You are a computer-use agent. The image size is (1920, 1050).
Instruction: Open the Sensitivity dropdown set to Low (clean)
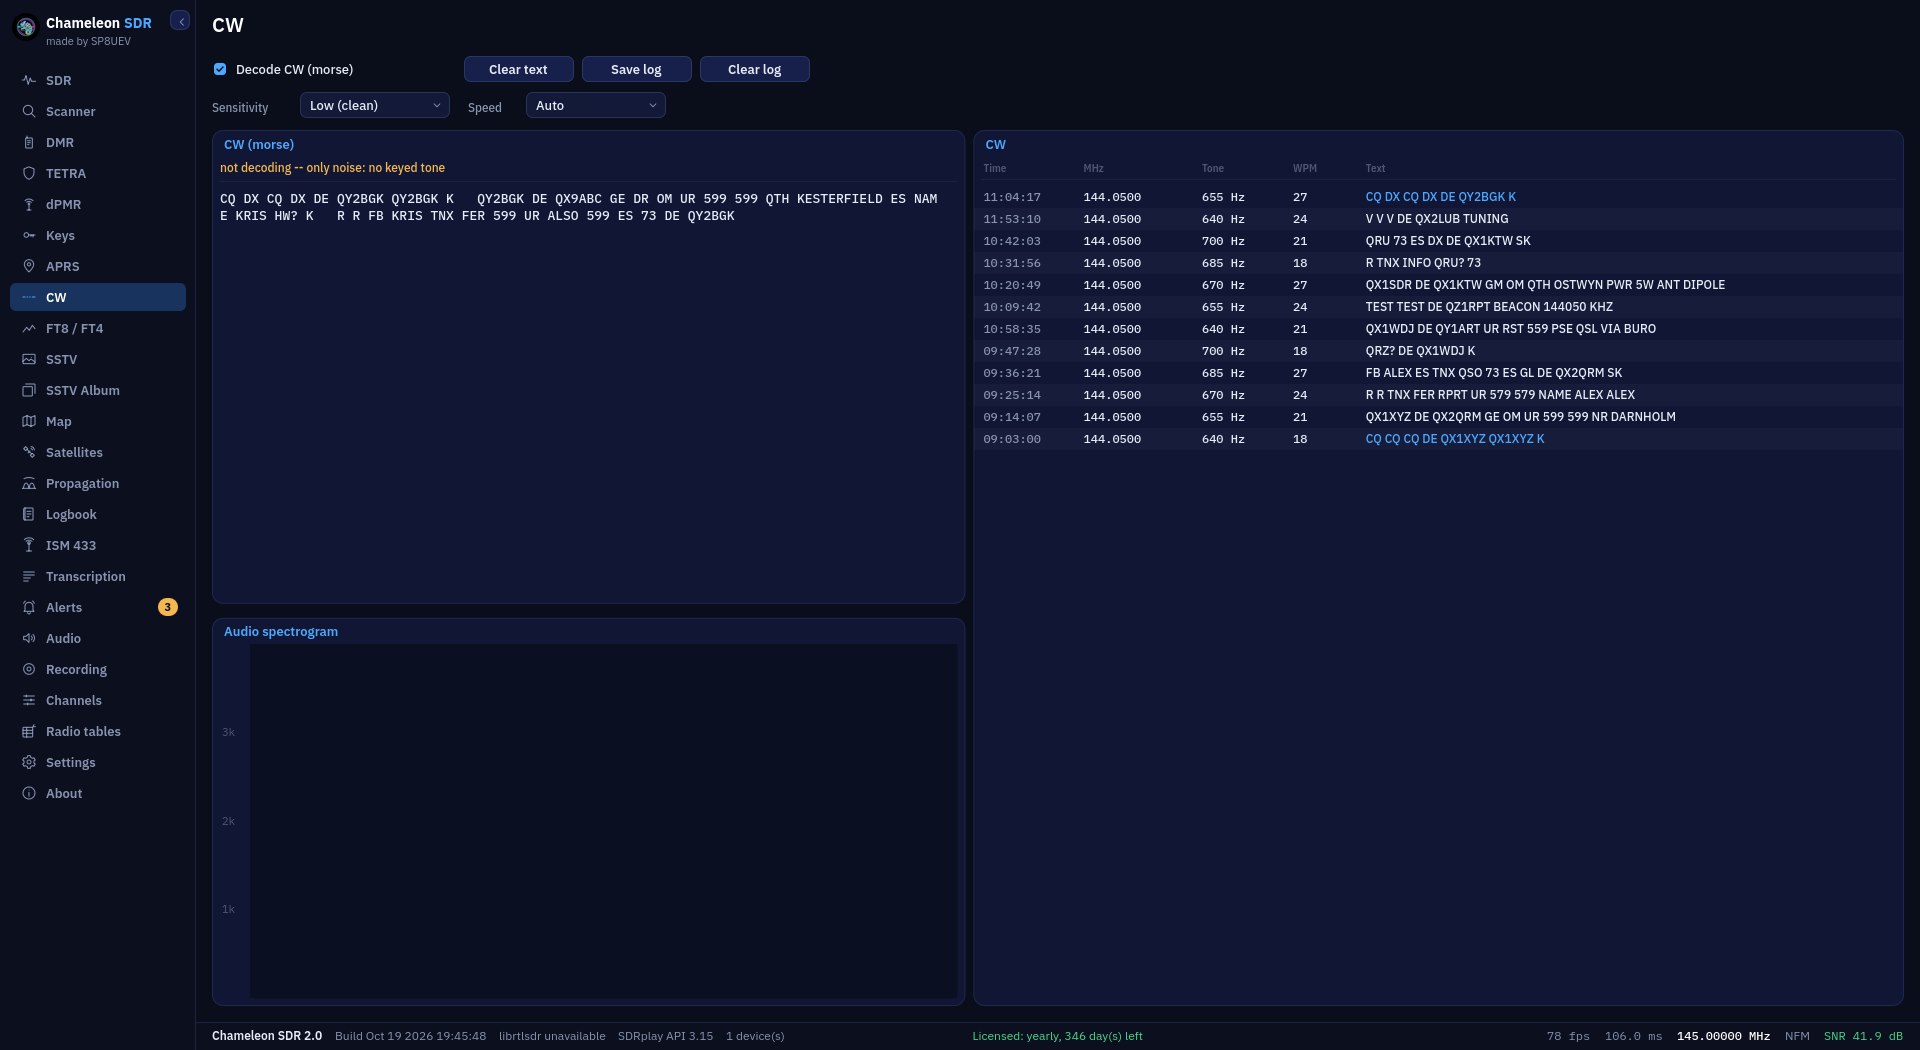pyautogui.click(x=375, y=105)
